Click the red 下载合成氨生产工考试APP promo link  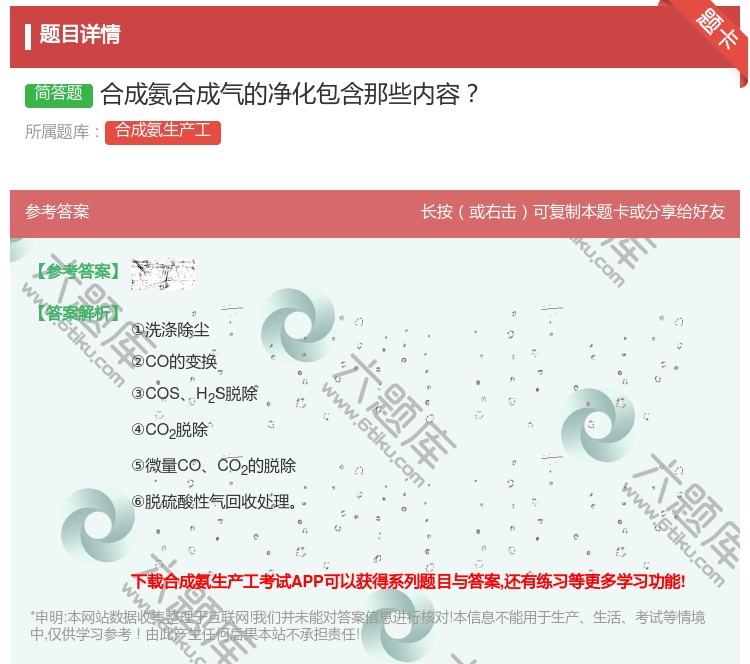pyautogui.click(x=408, y=581)
